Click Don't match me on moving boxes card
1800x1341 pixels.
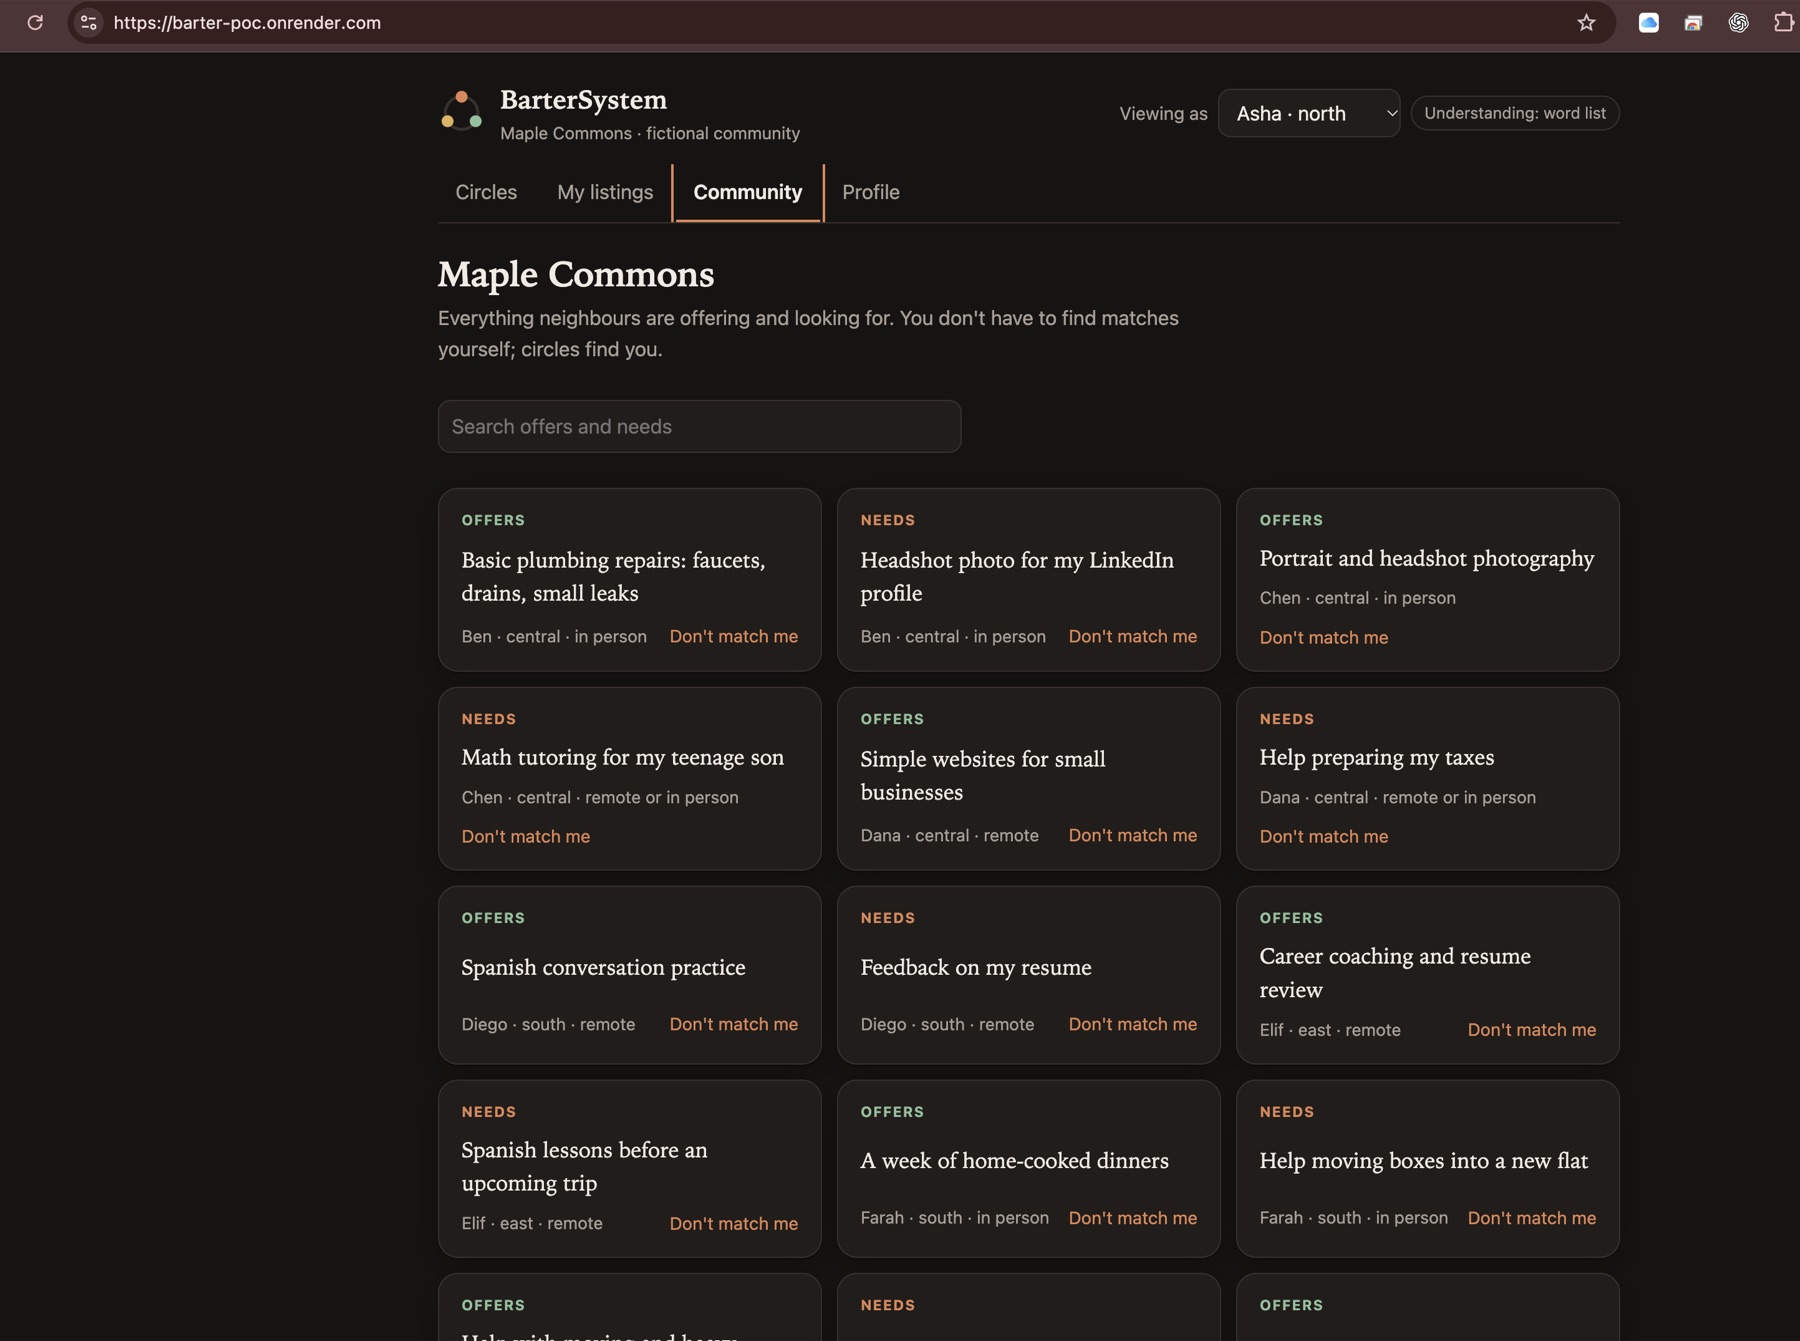pos(1532,1218)
